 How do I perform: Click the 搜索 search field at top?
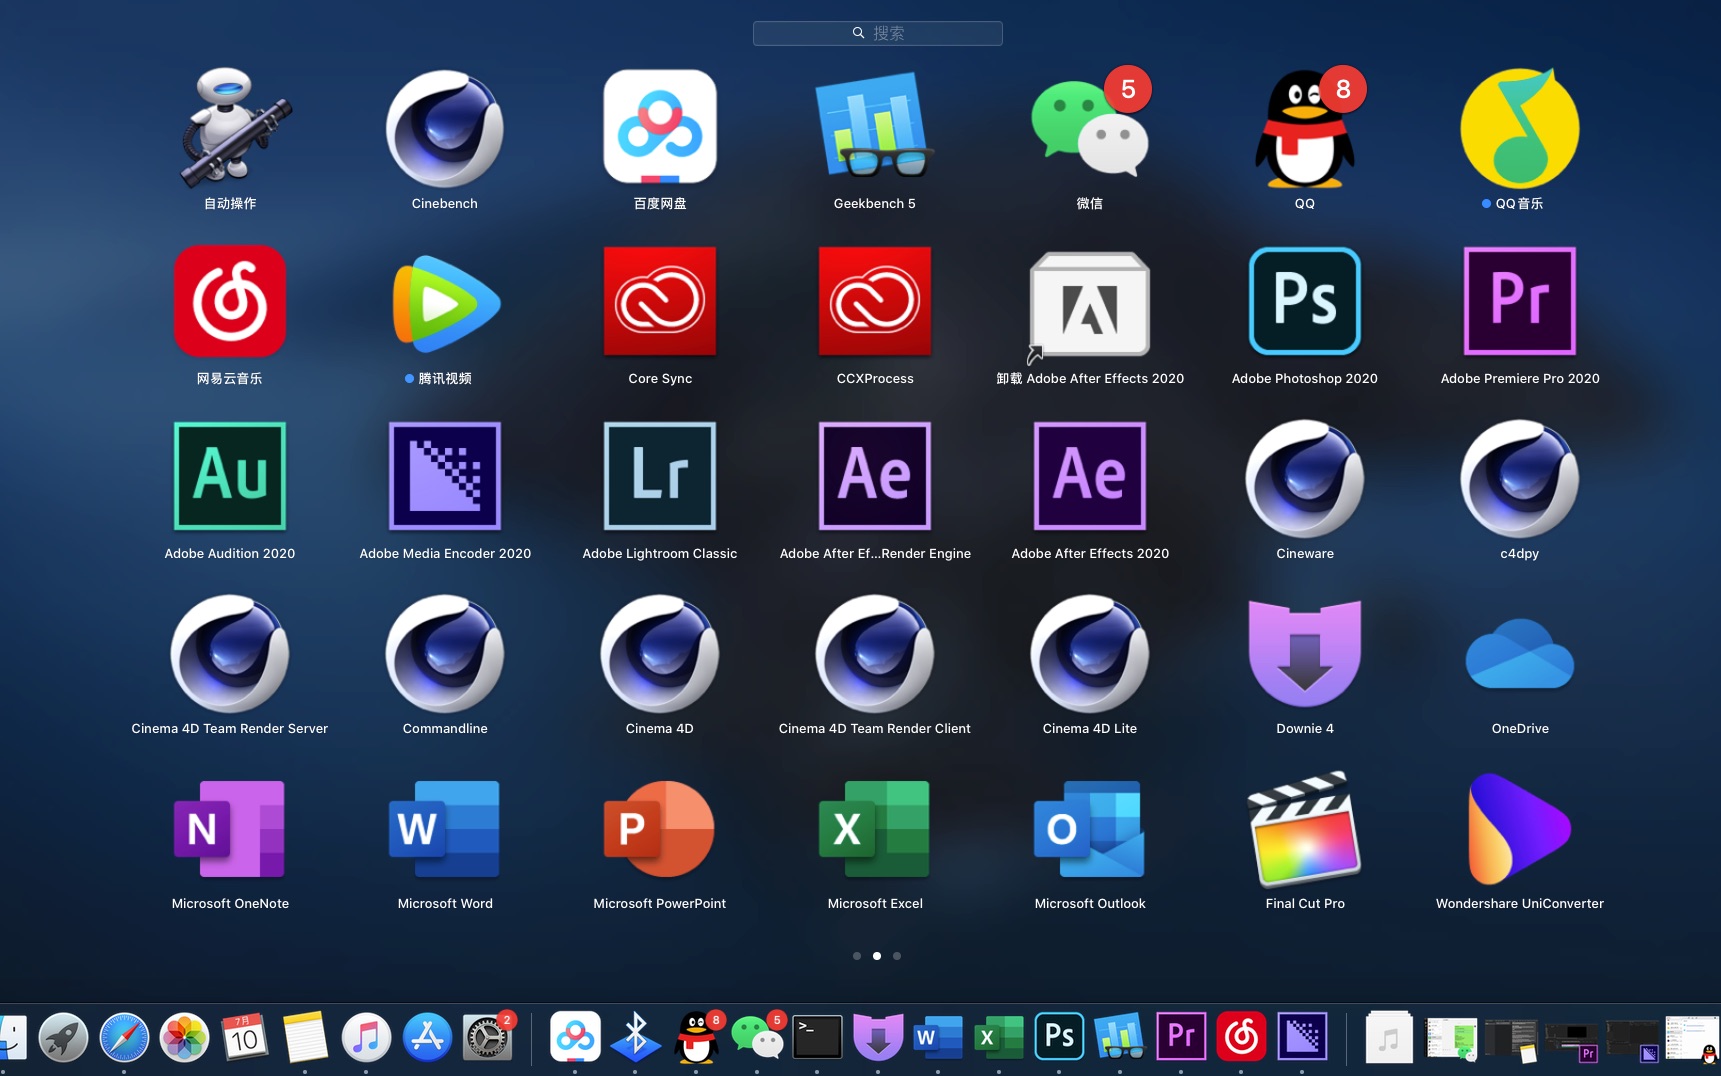point(878,33)
